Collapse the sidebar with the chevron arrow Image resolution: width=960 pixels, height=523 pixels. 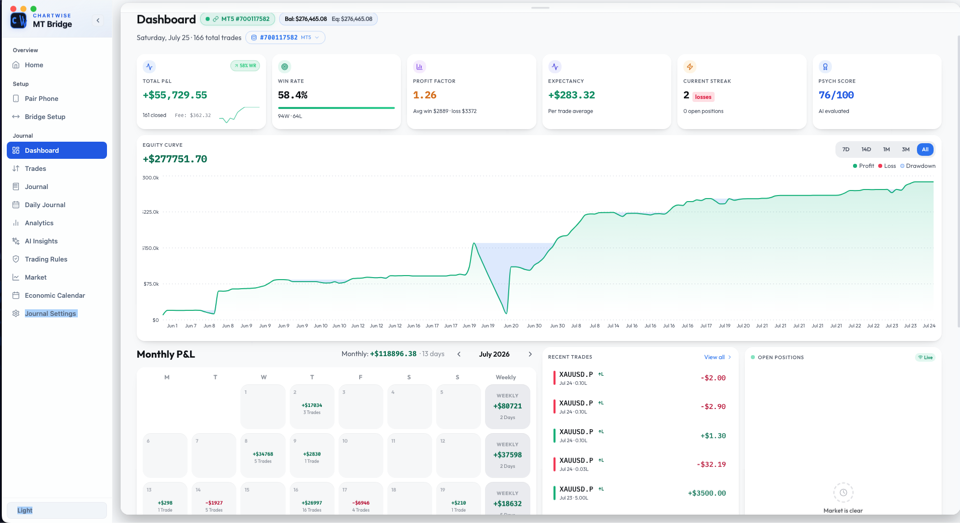coord(98,20)
